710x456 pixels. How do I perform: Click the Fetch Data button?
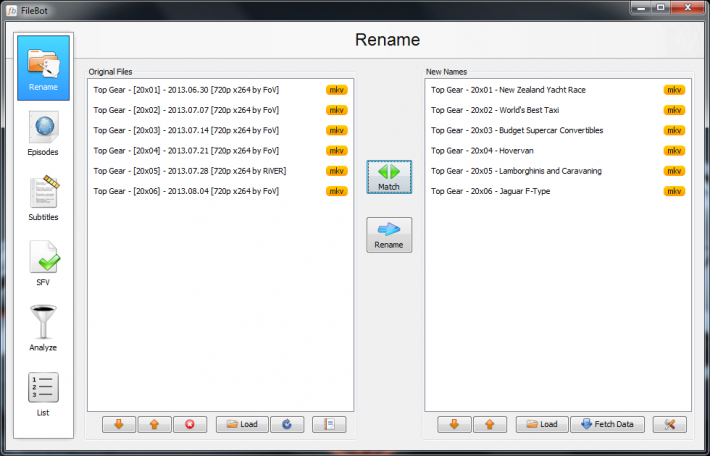pos(607,424)
